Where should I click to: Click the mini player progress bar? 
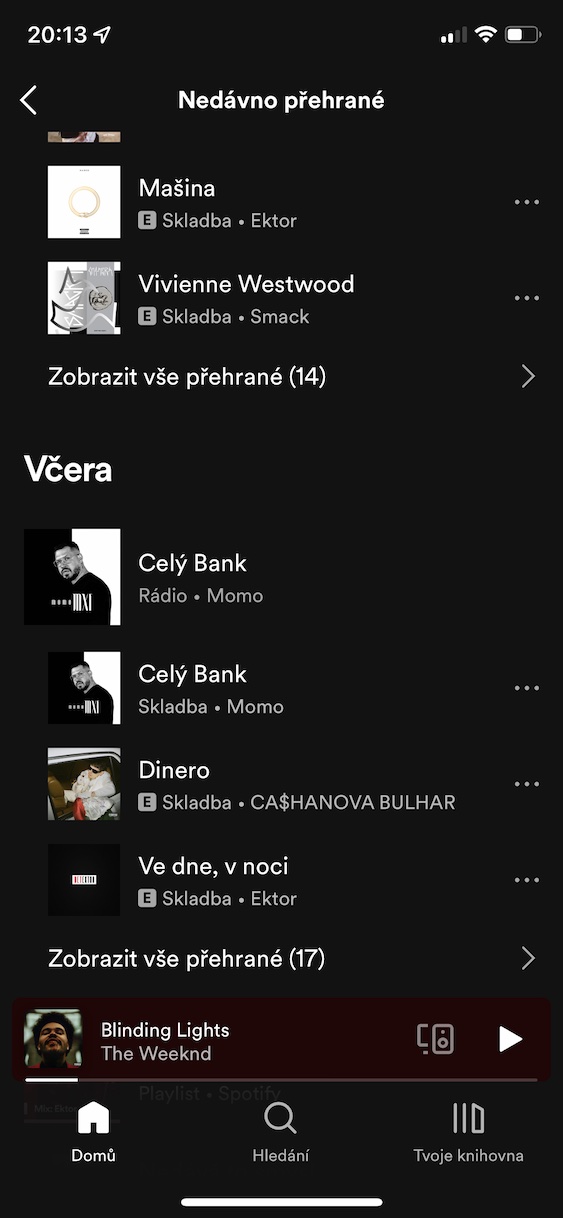point(281,1080)
